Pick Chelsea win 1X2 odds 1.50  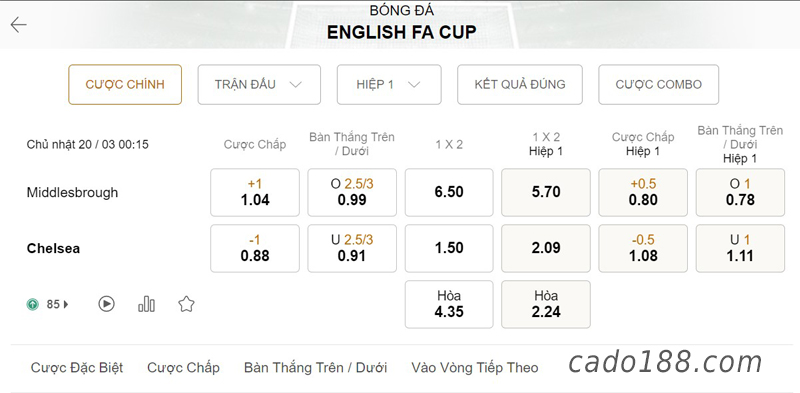click(x=449, y=248)
